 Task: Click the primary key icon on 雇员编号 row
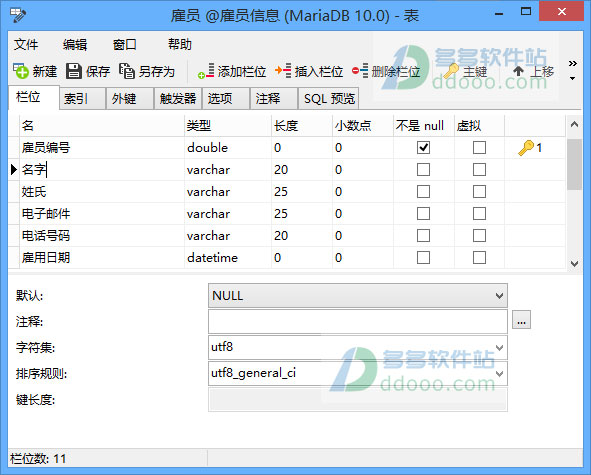click(526, 148)
